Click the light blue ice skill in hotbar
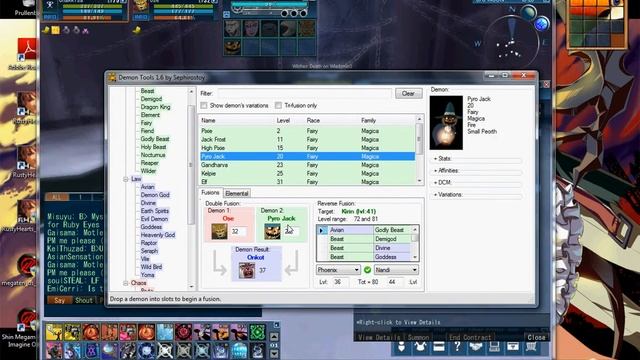 coord(165,332)
